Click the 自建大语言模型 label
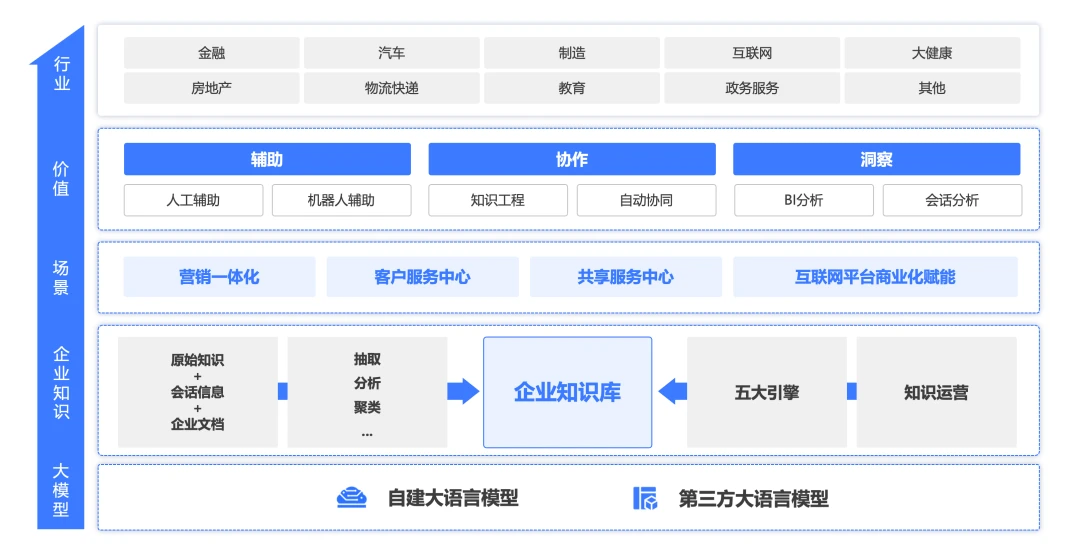Screen dimensions: 1080x556 (453, 497)
